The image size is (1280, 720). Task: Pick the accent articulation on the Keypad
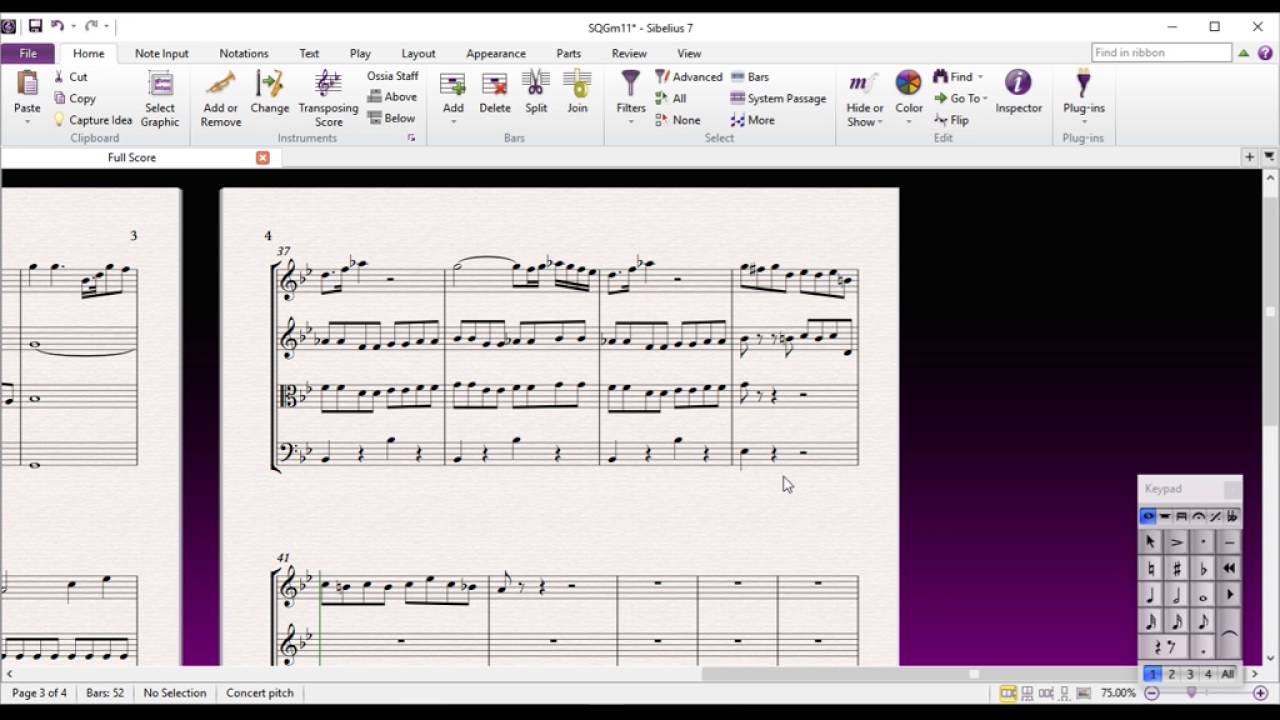tap(1176, 542)
